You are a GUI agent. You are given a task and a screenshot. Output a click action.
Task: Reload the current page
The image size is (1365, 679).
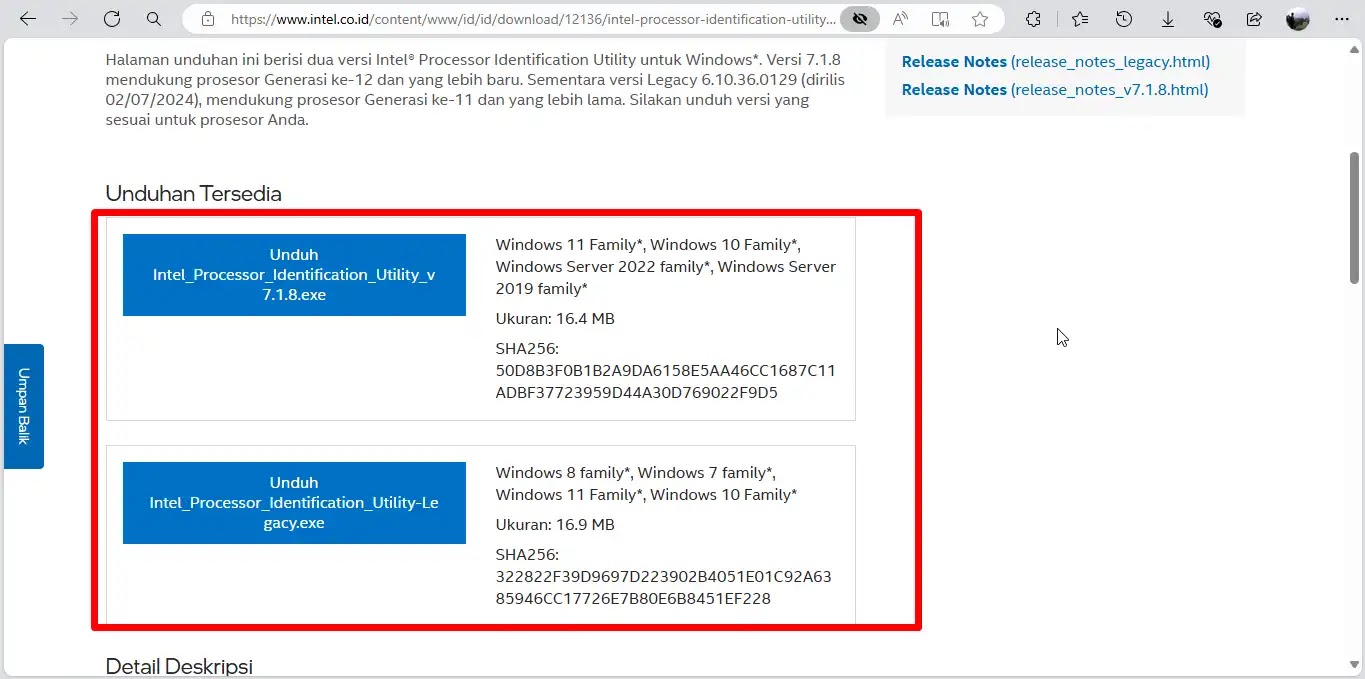[112, 19]
